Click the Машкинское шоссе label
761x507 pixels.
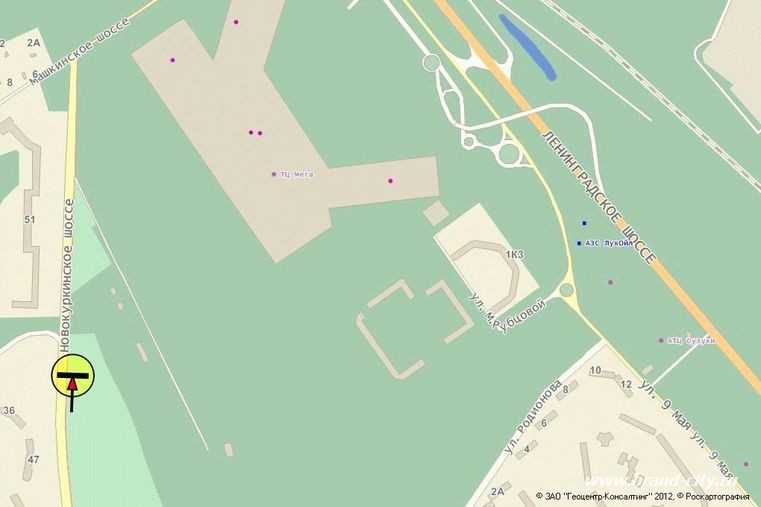[x=79, y=51]
